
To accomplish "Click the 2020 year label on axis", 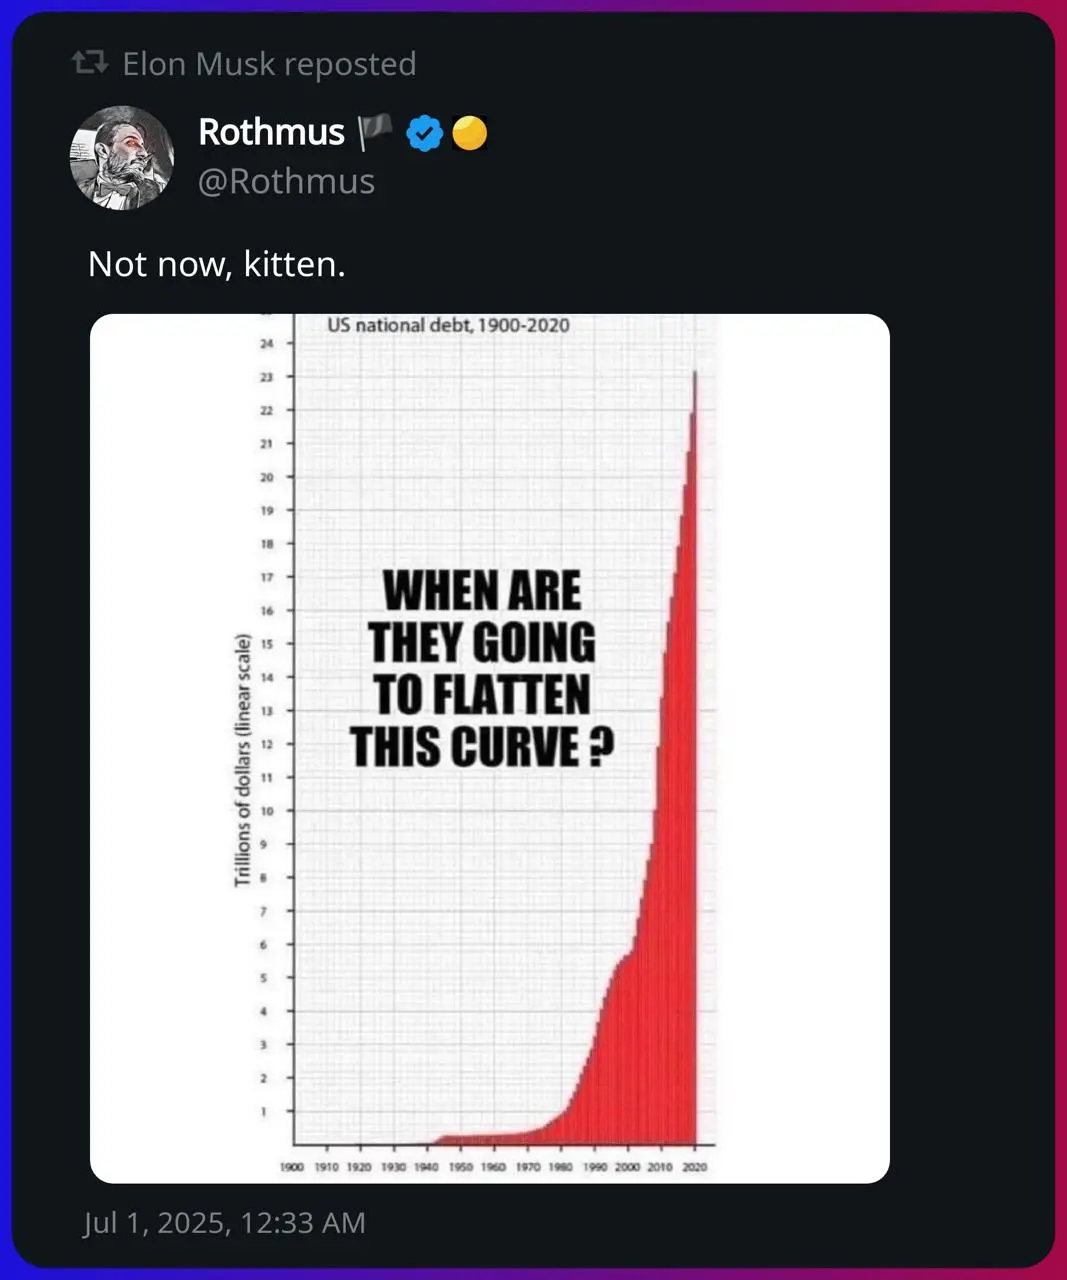I will (694, 1167).
